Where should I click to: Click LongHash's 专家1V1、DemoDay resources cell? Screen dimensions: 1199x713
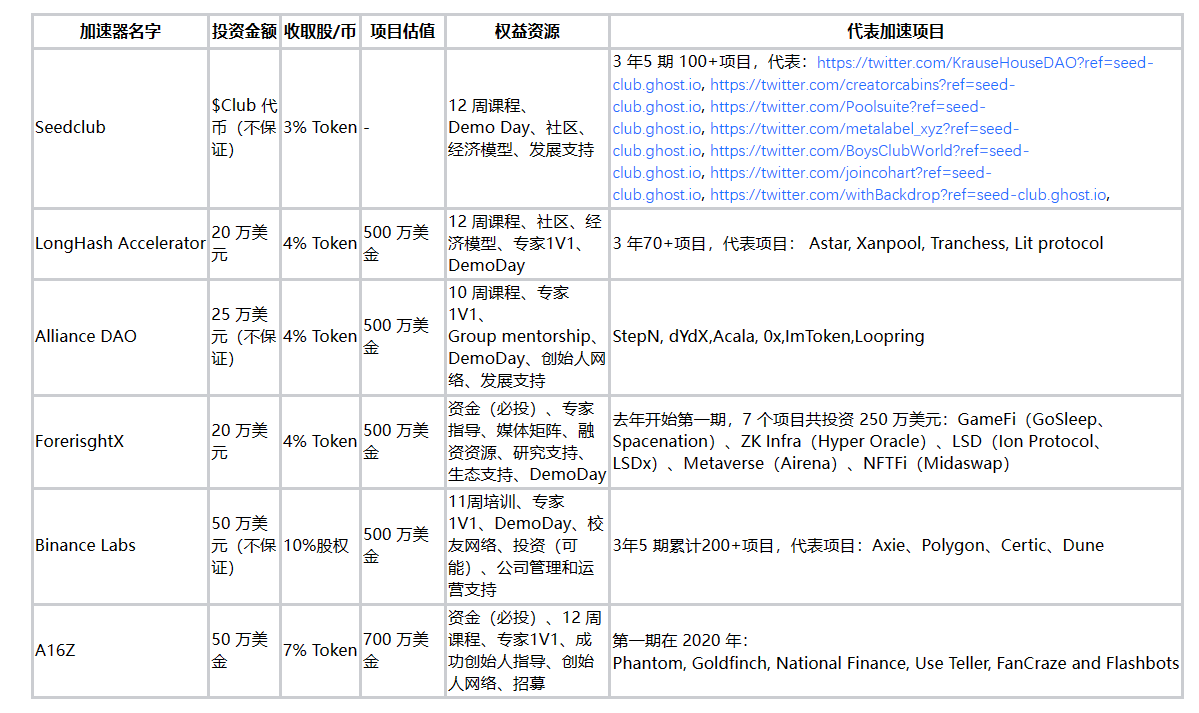527,243
